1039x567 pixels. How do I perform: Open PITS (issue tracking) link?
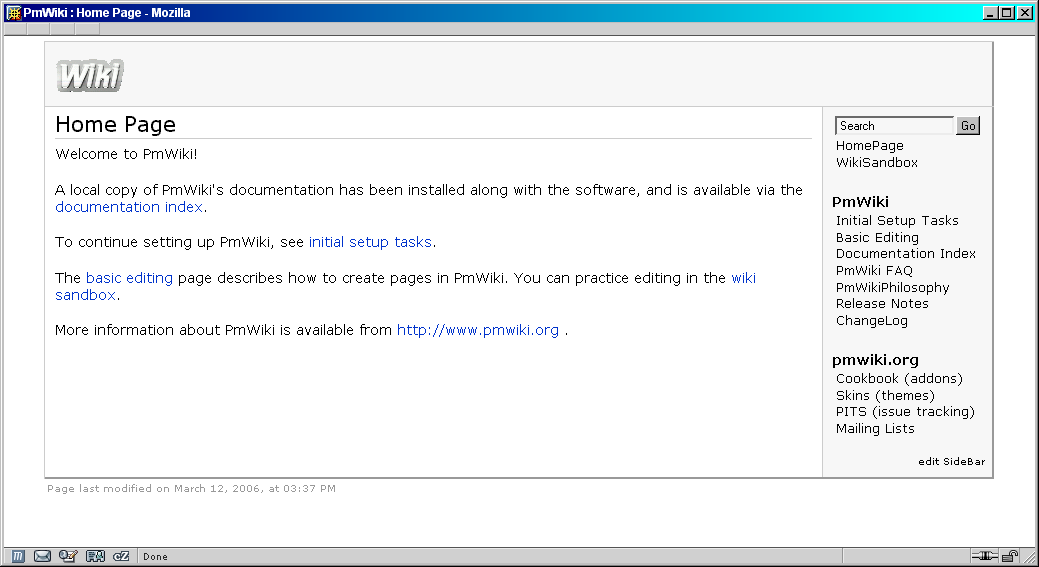click(x=905, y=412)
